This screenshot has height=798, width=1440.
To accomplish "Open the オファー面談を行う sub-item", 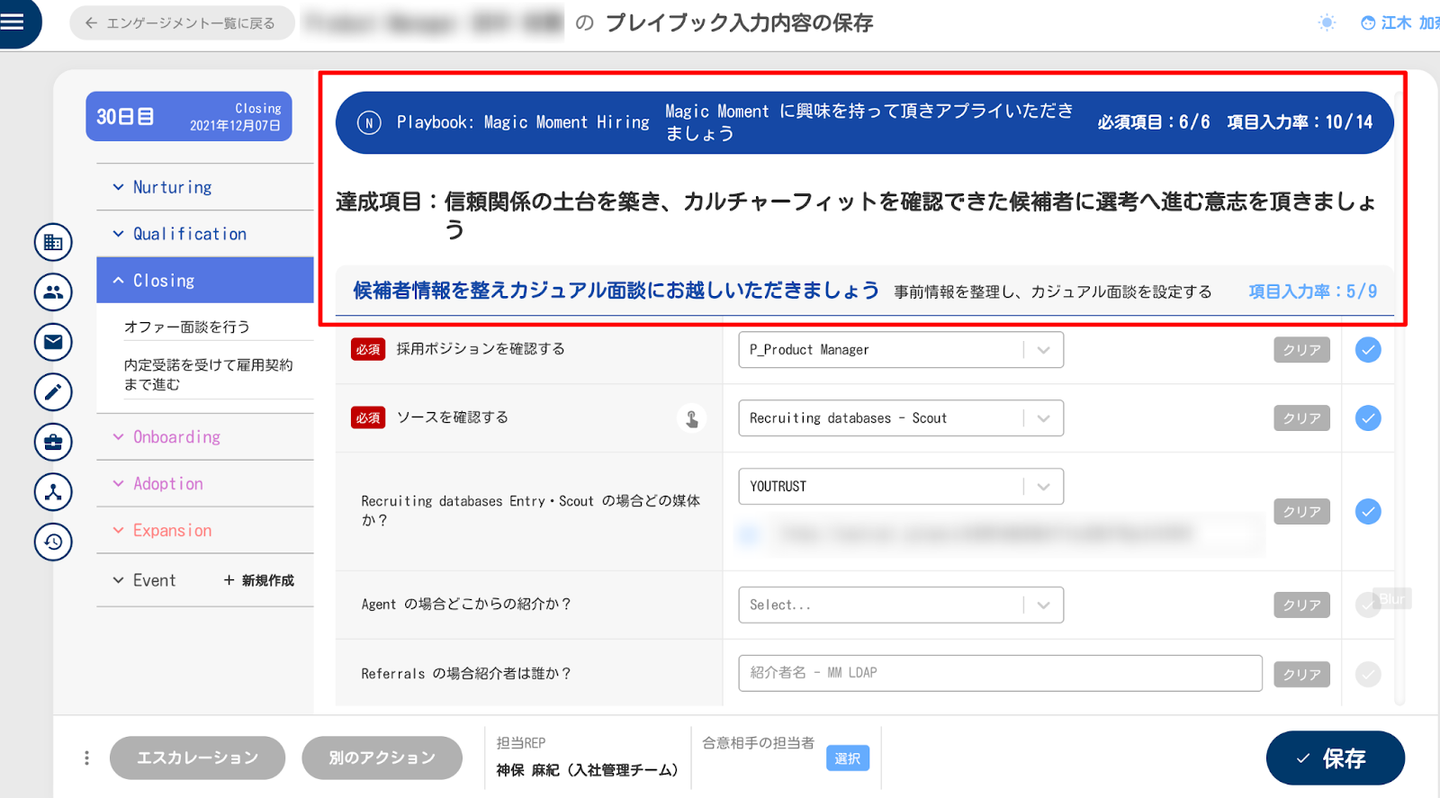I will (x=187, y=327).
